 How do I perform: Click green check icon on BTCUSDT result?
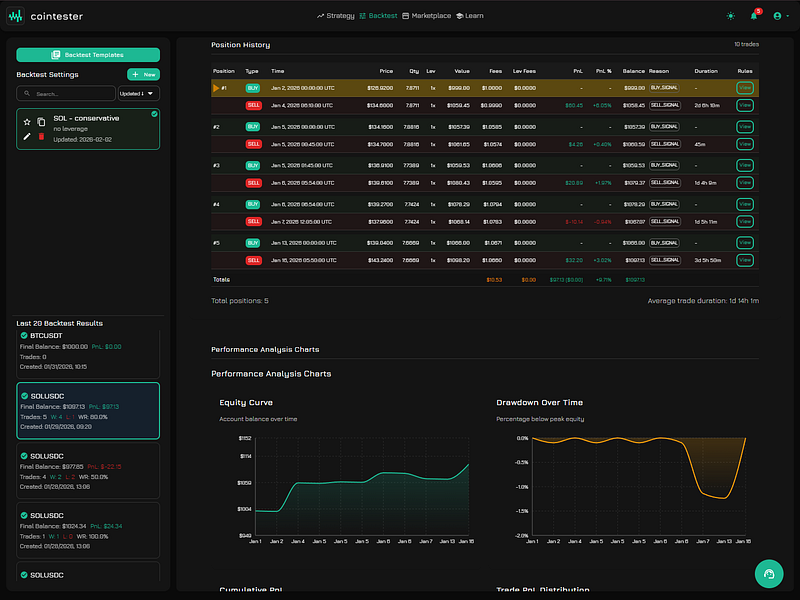pos(23,336)
